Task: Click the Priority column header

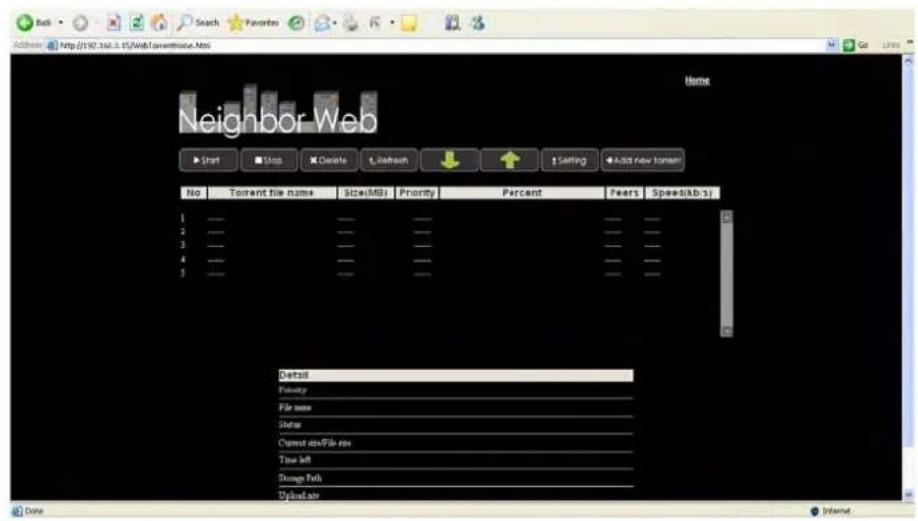Action: [x=417, y=193]
